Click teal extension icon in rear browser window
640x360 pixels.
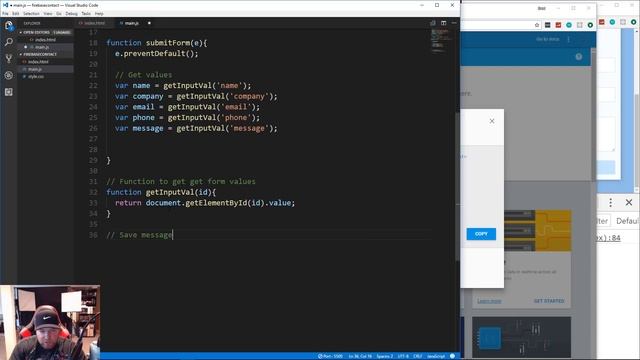(x=612, y=22)
